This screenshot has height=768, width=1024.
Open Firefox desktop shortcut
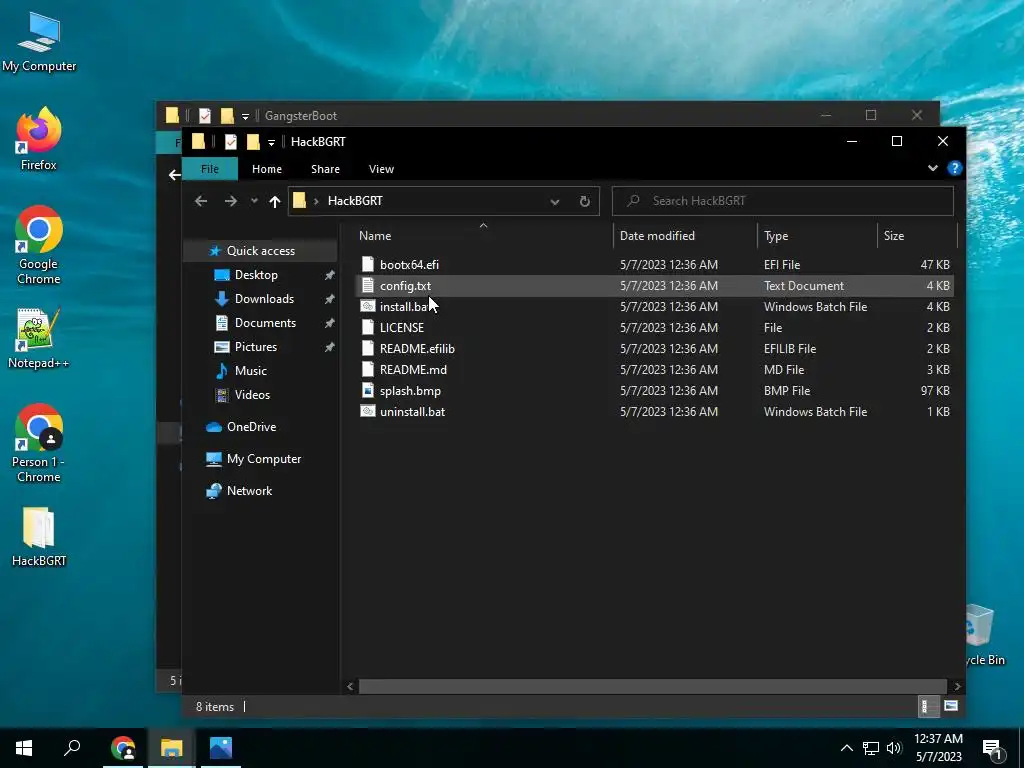(39, 138)
